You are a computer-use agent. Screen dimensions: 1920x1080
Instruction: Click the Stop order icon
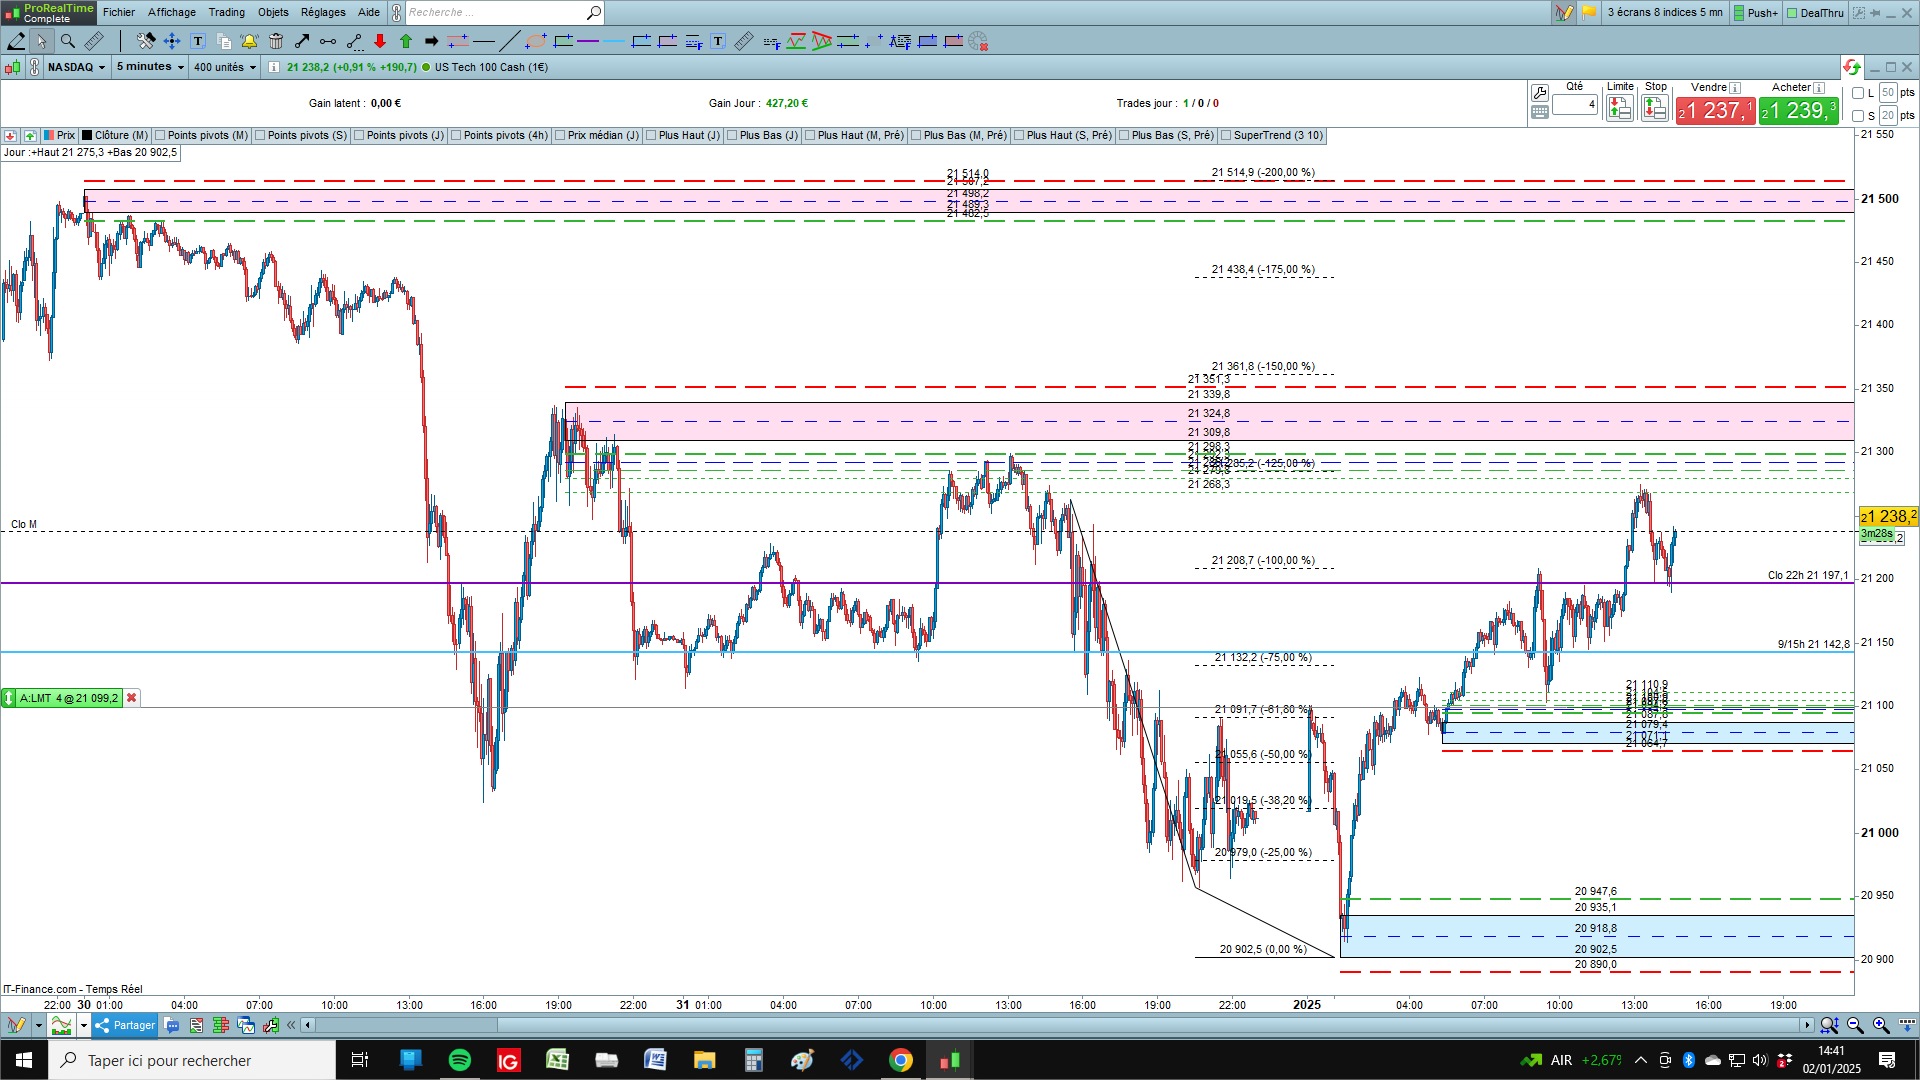tap(1655, 109)
